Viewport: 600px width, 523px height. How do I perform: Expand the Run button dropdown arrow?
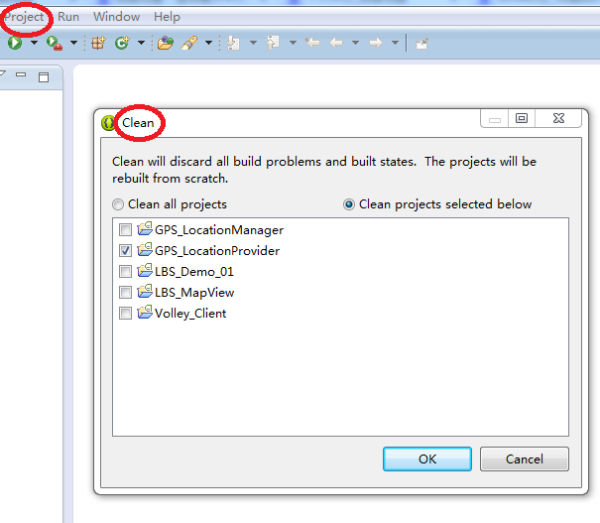pos(34,43)
